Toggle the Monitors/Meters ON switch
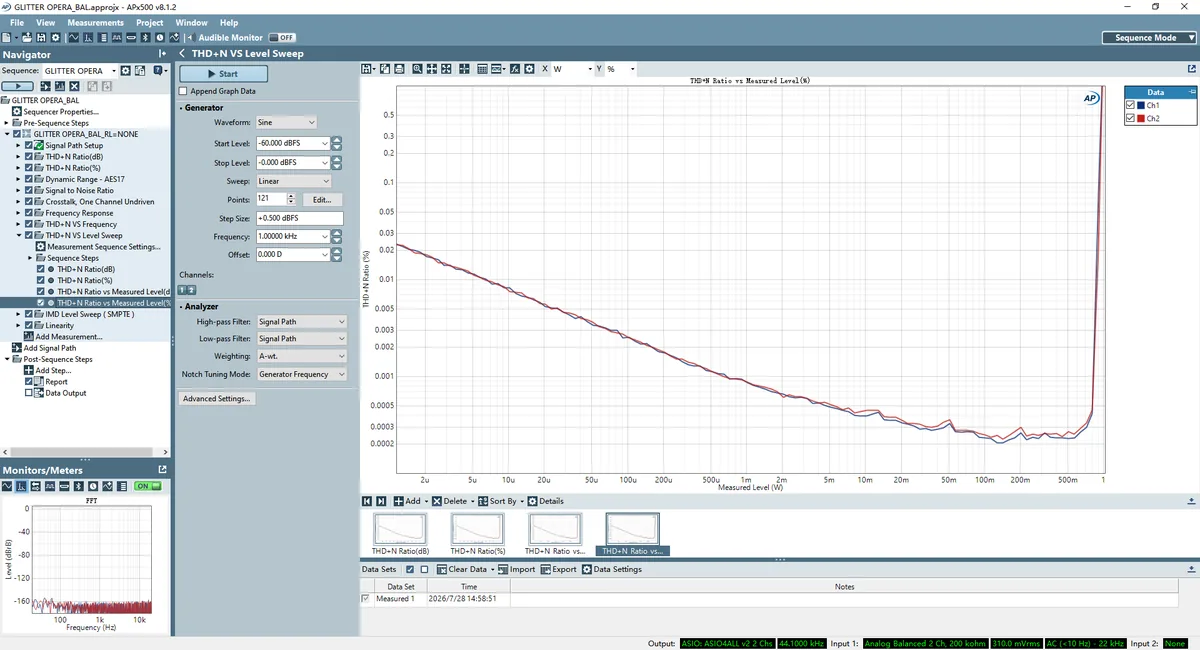1200x650 pixels. tap(148, 486)
